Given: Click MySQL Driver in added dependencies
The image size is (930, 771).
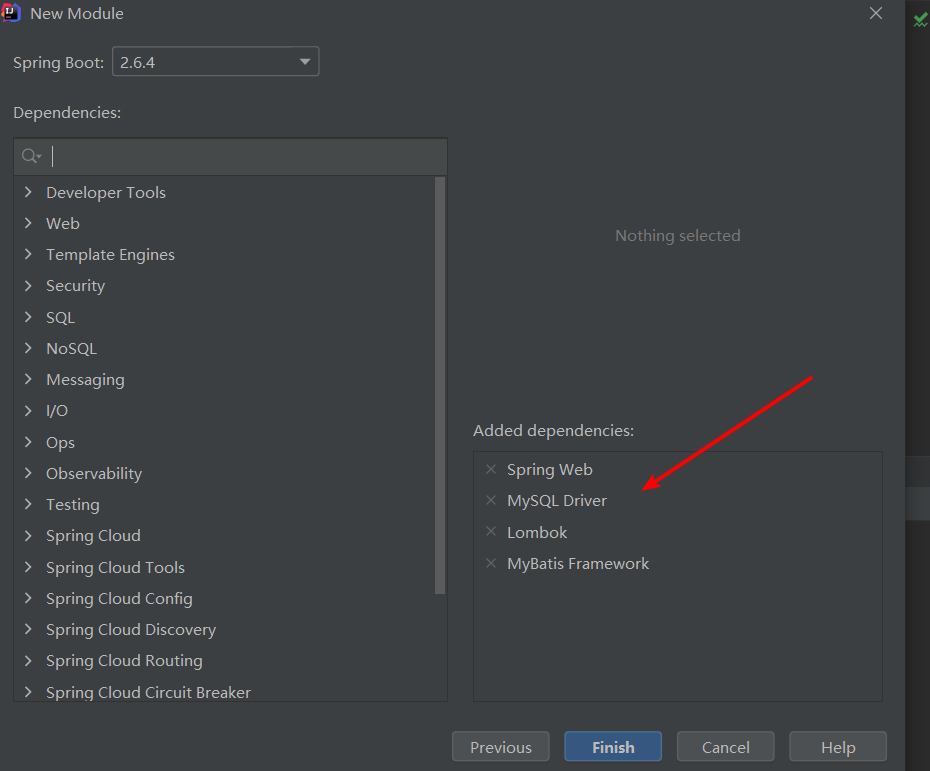Looking at the screenshot, I should (x=557, y=501).
